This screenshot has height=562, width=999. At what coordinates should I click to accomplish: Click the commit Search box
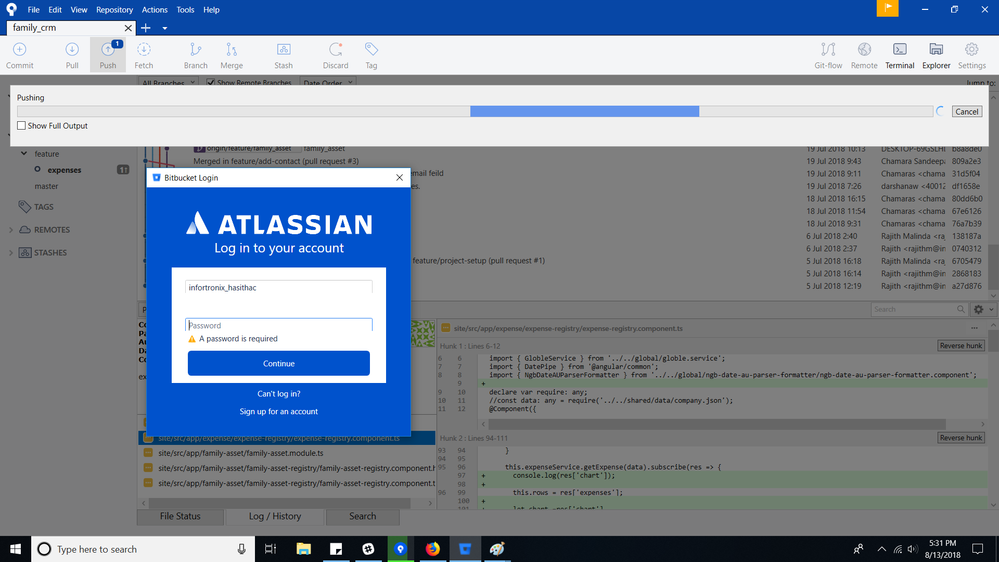[917, 309]
